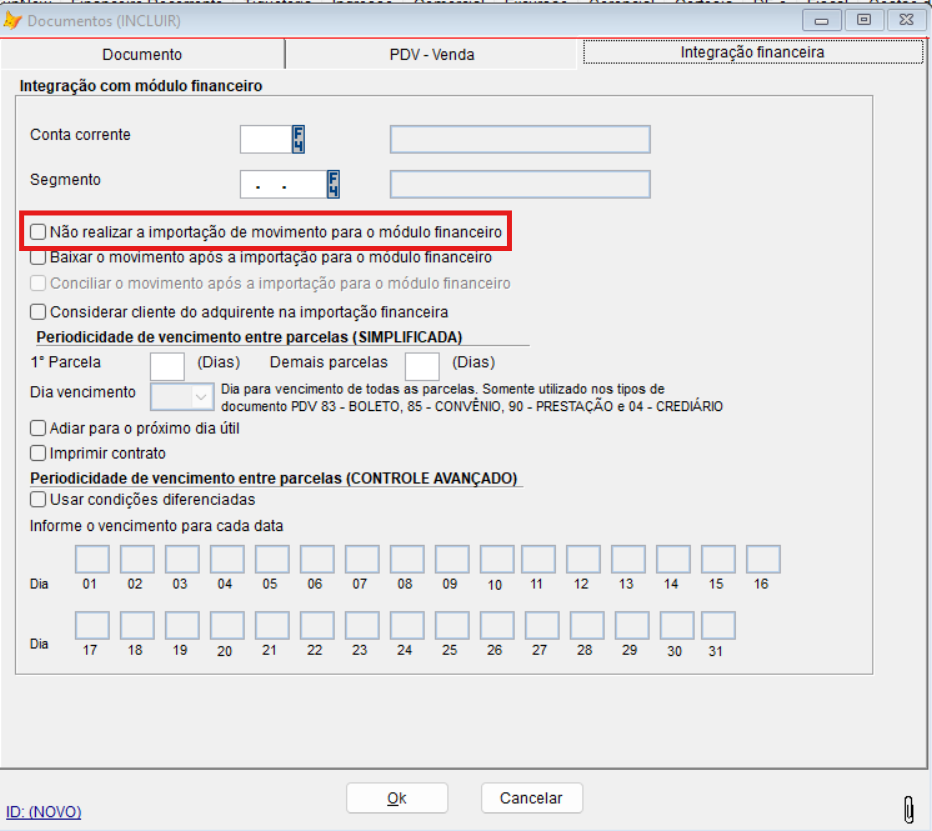Click the Documentos window app icon
The width and height of the screenshot is (932, 831).
point(13,20)
